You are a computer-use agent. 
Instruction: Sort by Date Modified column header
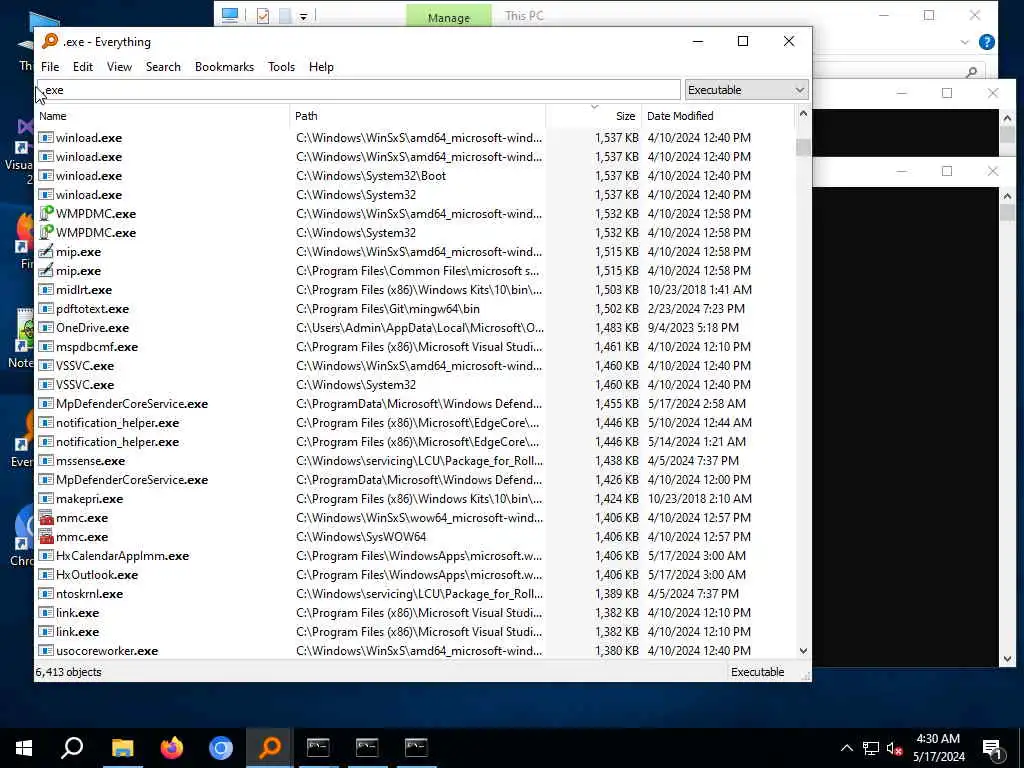click(718, 116)
